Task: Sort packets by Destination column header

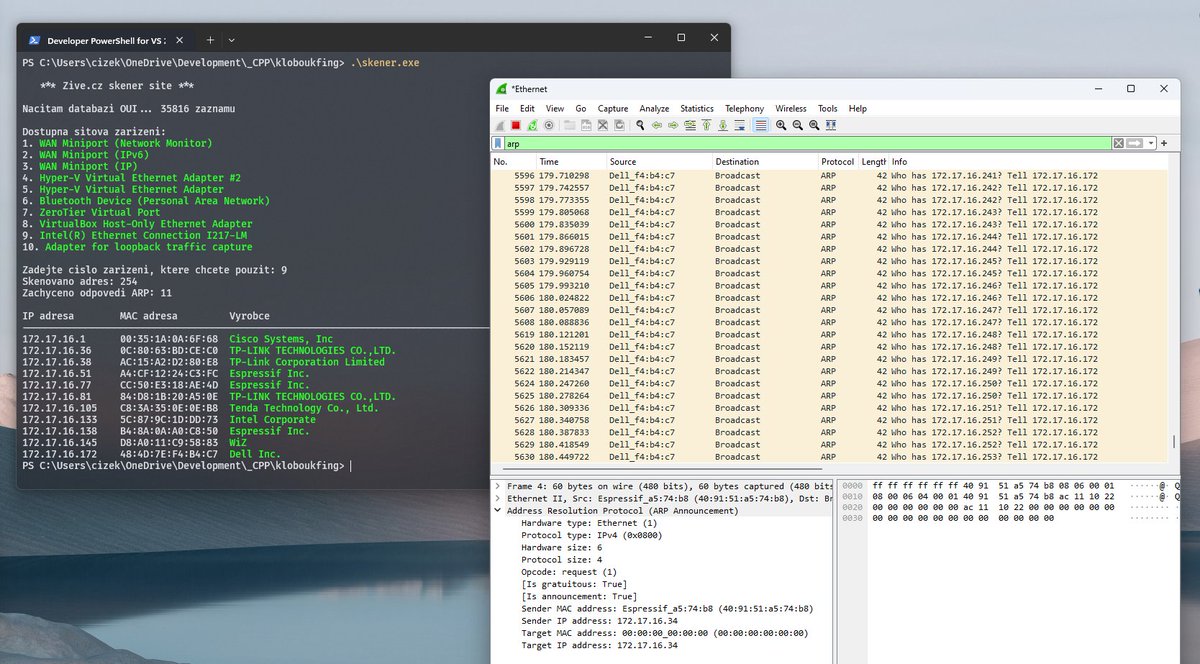Action: 765,161
